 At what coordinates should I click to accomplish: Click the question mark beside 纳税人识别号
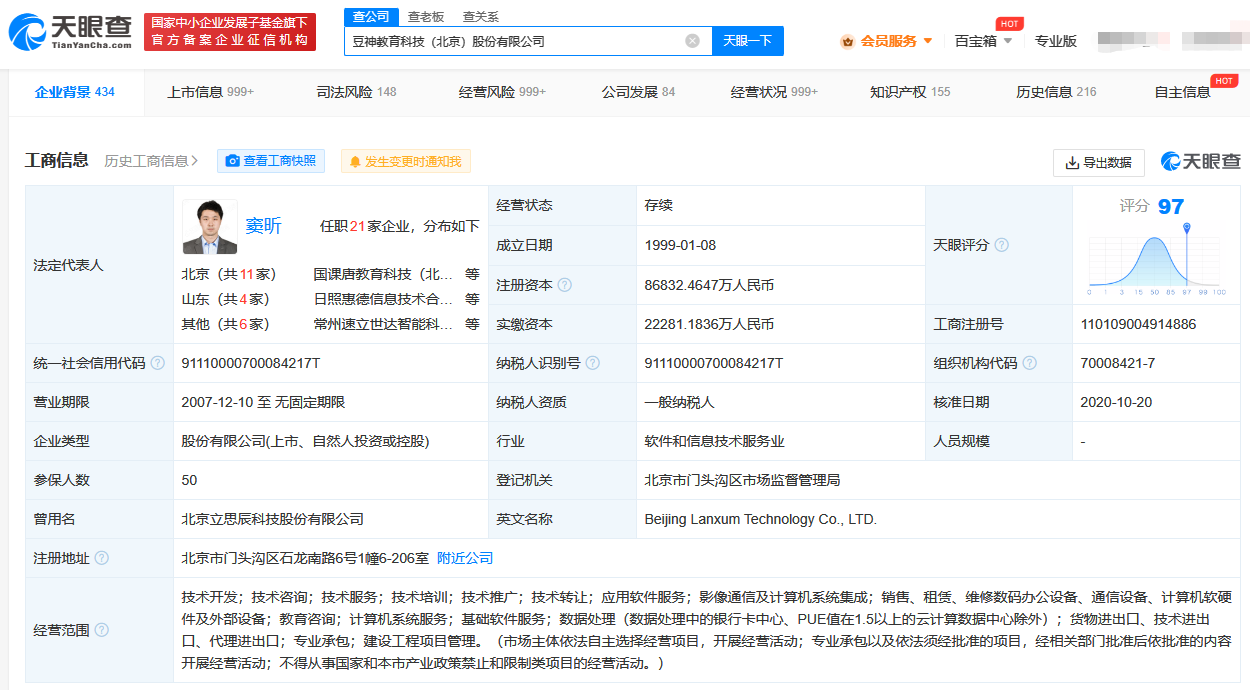[x=593, y=363]
